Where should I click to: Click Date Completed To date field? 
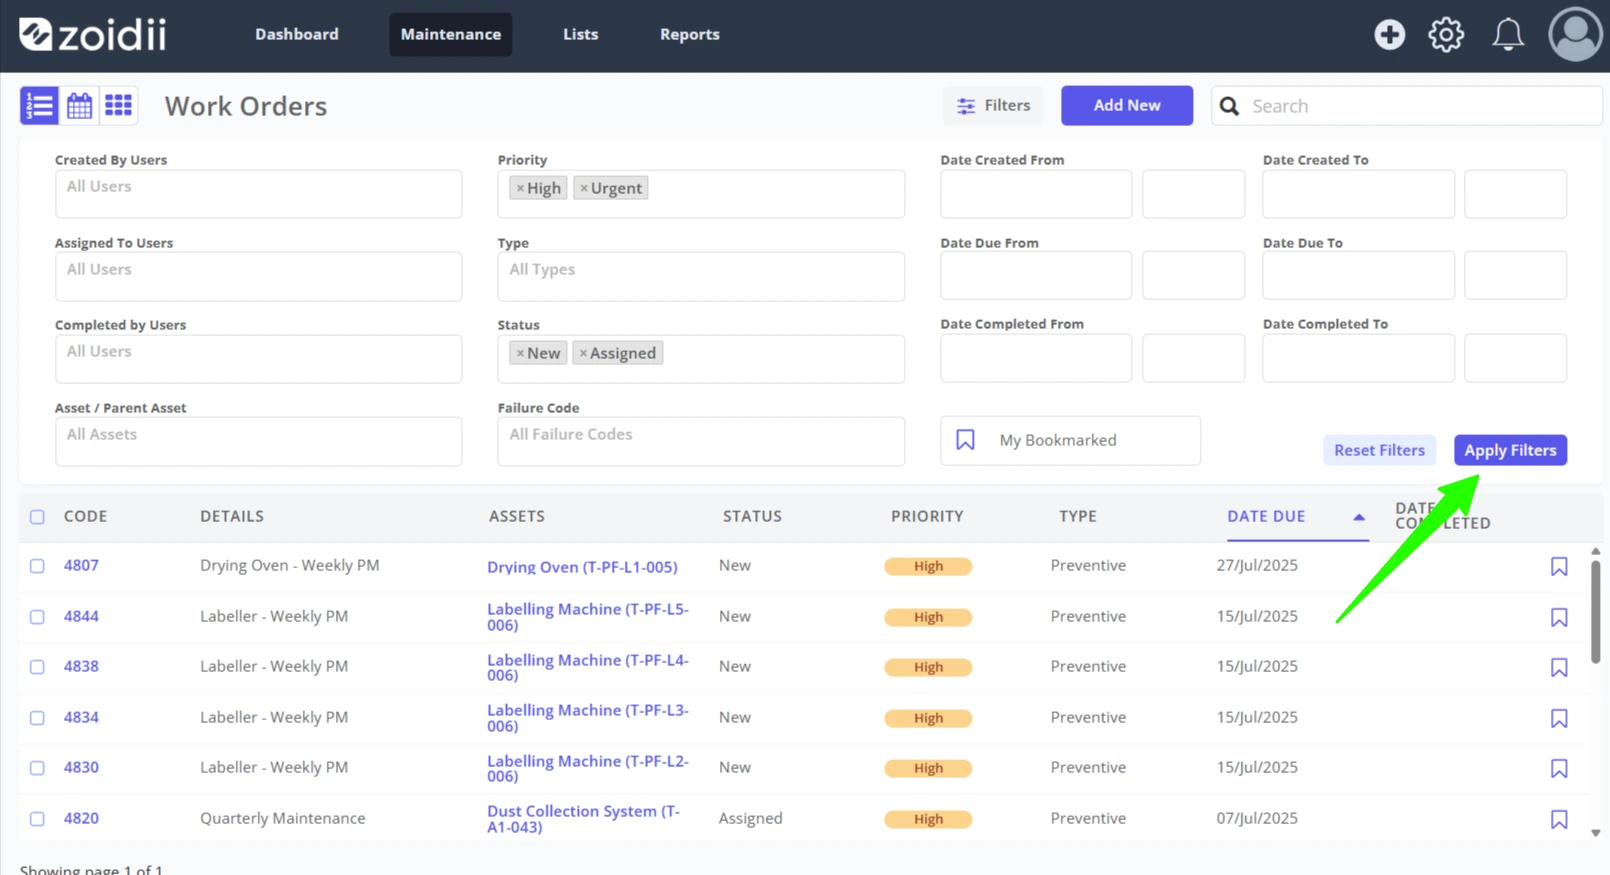[1358, 358]
